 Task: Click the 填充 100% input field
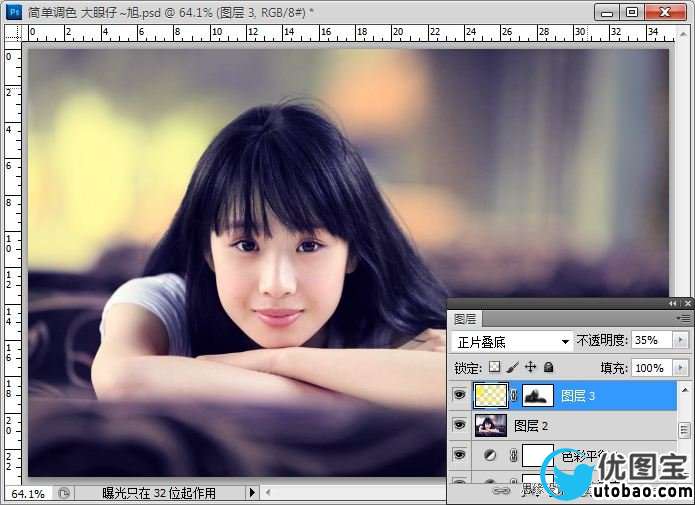tap(652, 368)
